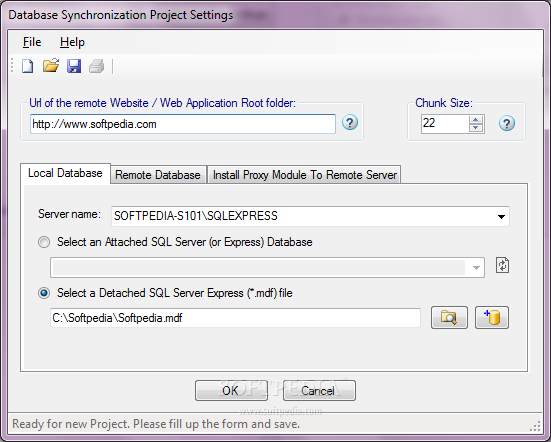The width and height of the screenshot is (551, 442).
Task: Expand the Server name dropdown
Action: (x=501, y=217)
